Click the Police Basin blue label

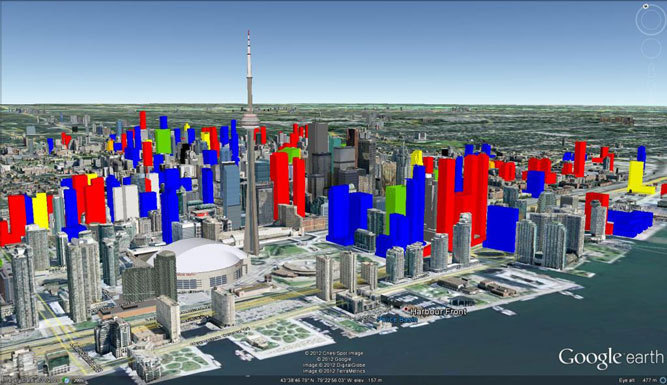click(x=398, y=319)
